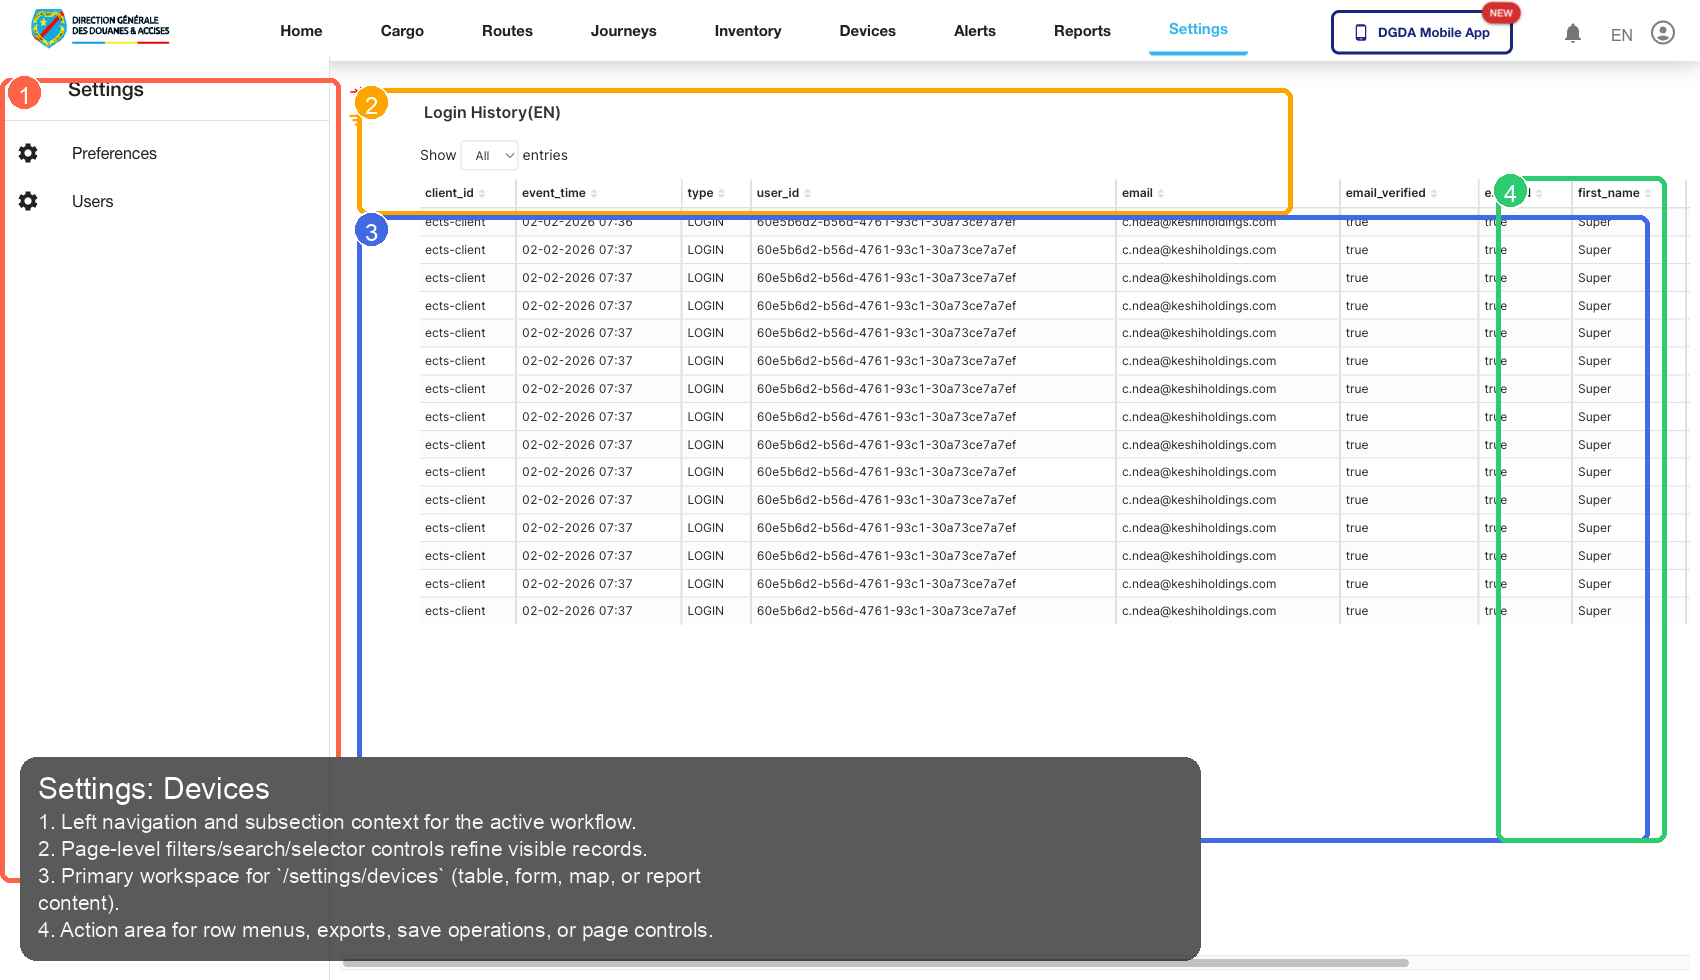Select the gear icon beside Preferences
This screenshot has height=980, width=1700.
[x=28, y=153]
